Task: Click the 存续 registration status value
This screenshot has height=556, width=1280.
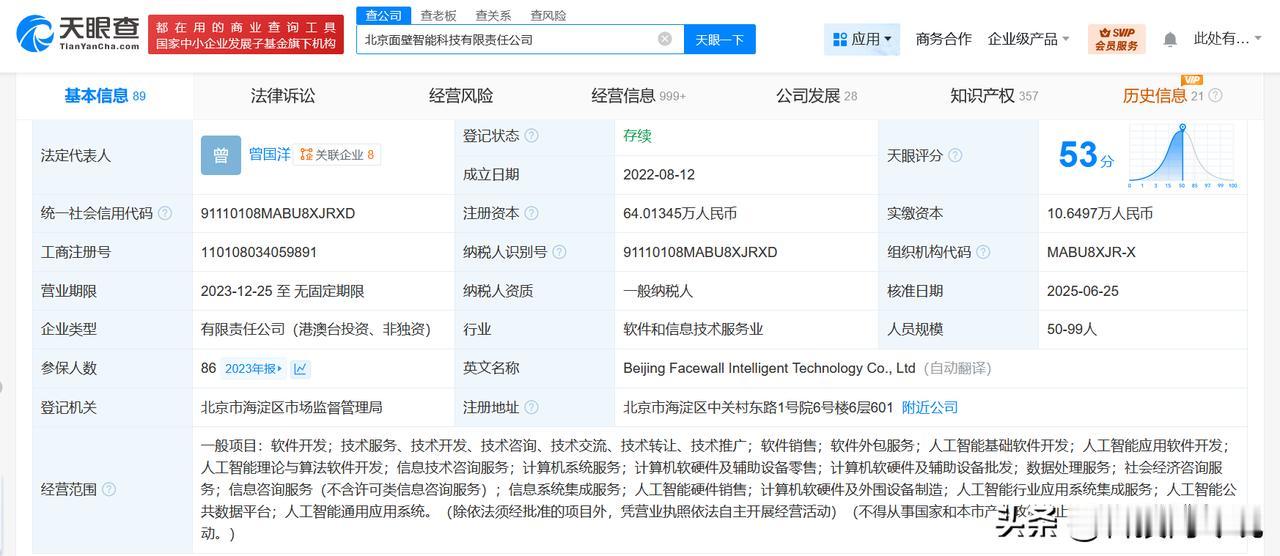Action: (x=637, y=136)
